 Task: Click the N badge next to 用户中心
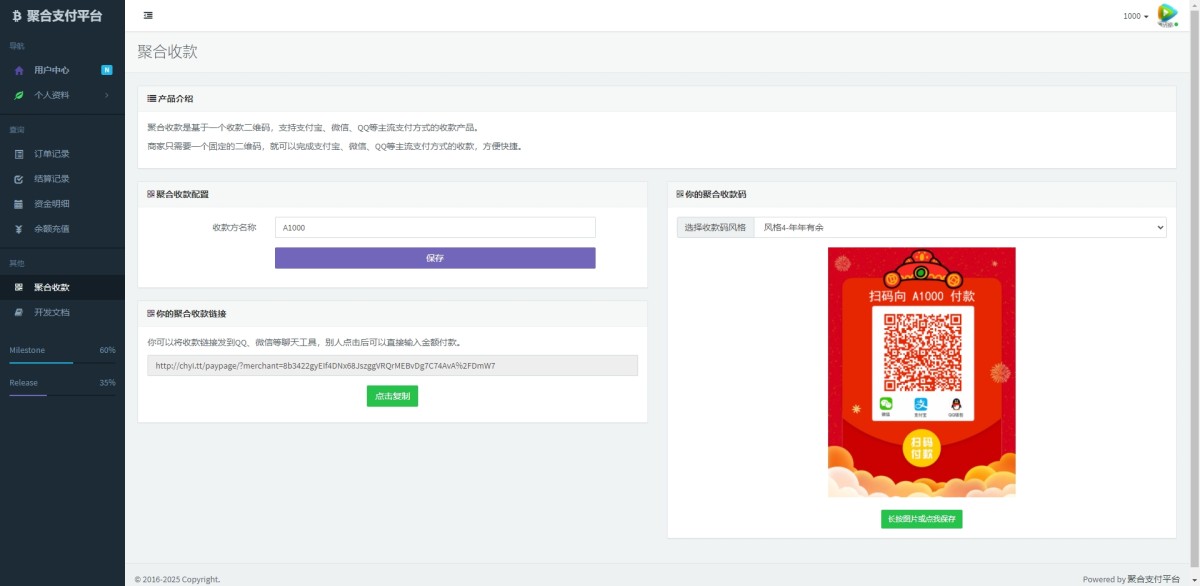coord(107,70)
